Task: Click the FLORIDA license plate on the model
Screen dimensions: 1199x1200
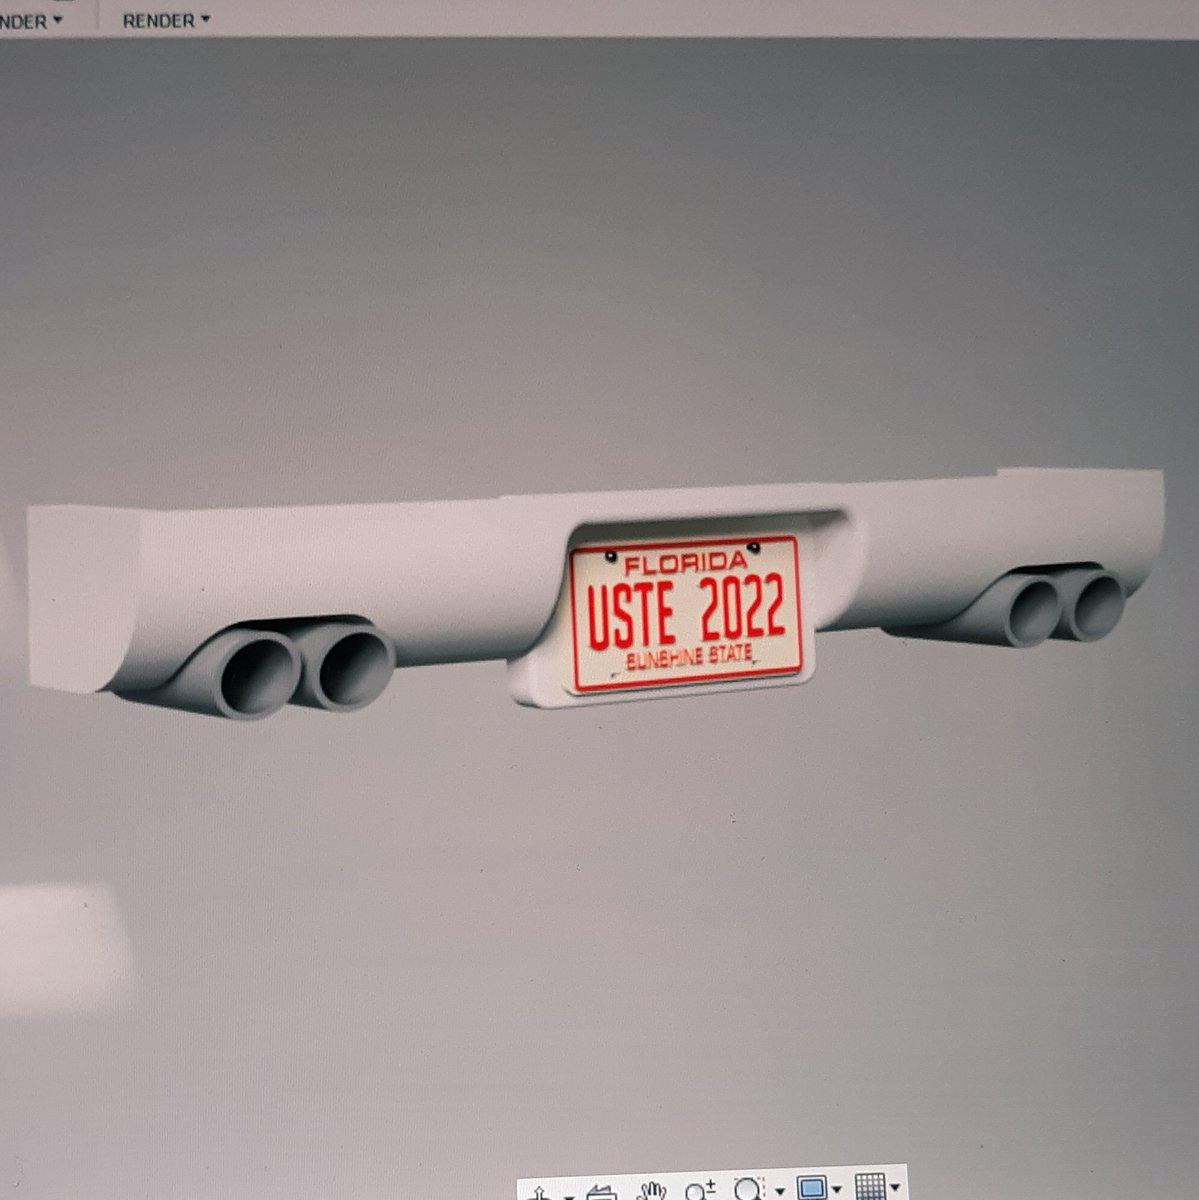Action: 687,615
